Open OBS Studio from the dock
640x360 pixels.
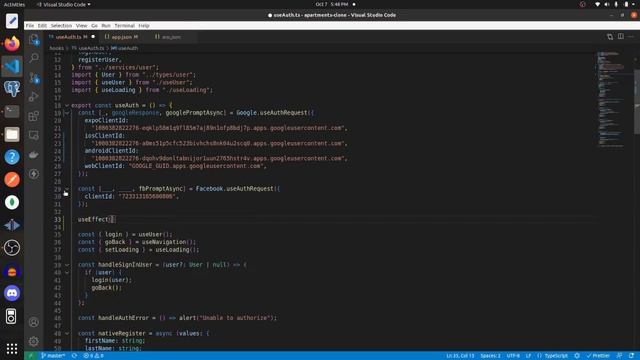click(12, 248)
